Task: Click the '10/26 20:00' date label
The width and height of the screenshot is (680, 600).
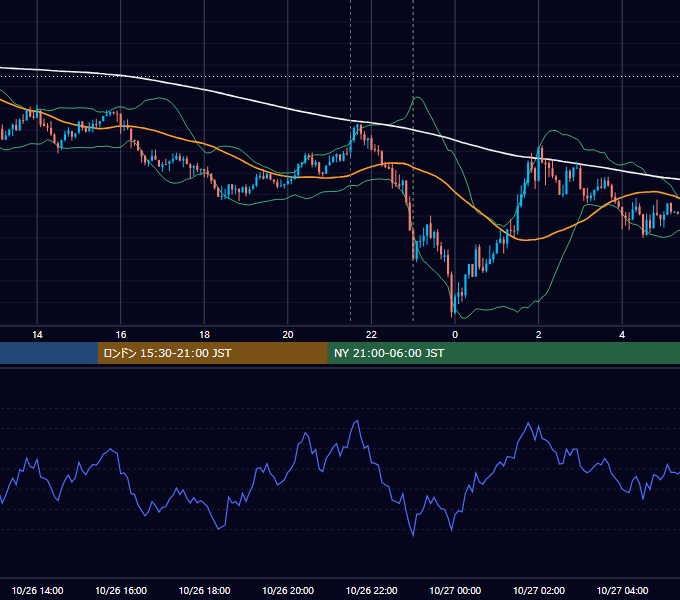Action: (288, 590)
